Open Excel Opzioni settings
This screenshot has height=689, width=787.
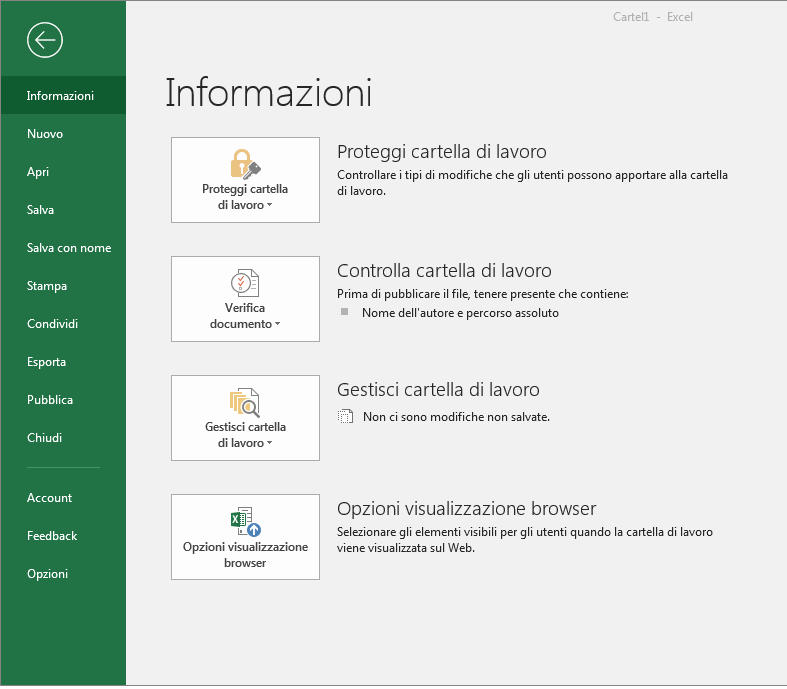pos(63,574)
